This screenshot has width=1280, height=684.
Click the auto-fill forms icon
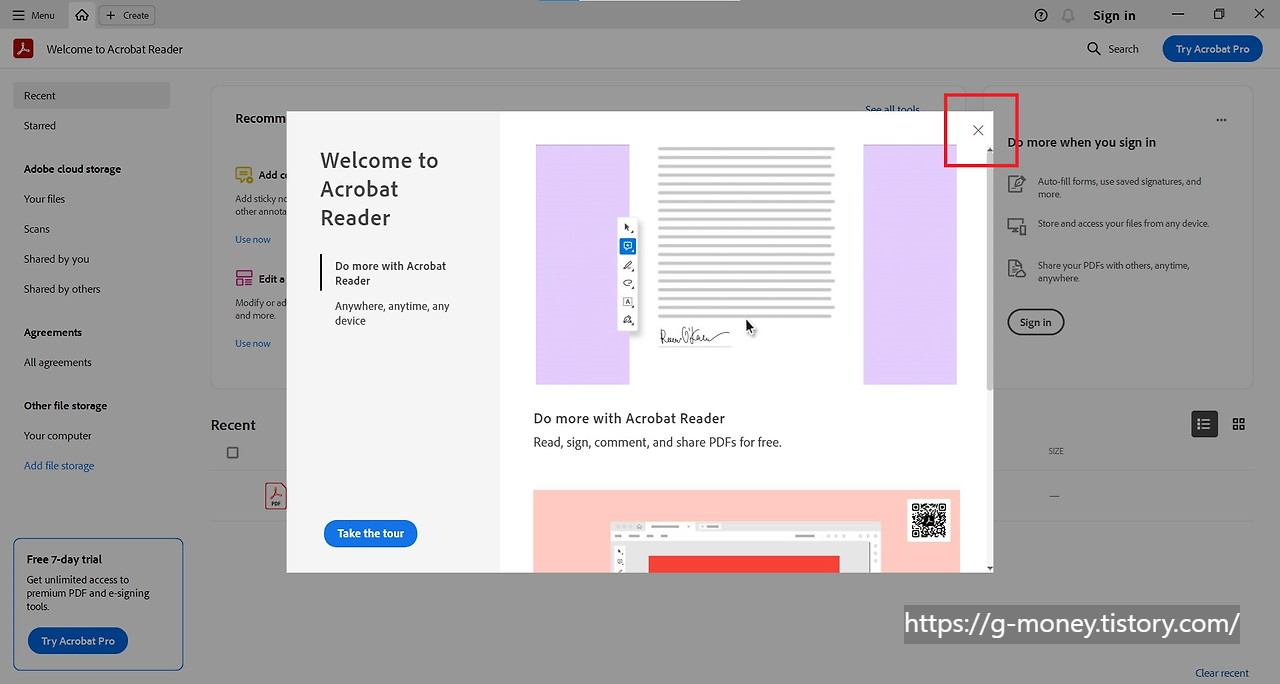[x=1017, y=184]
